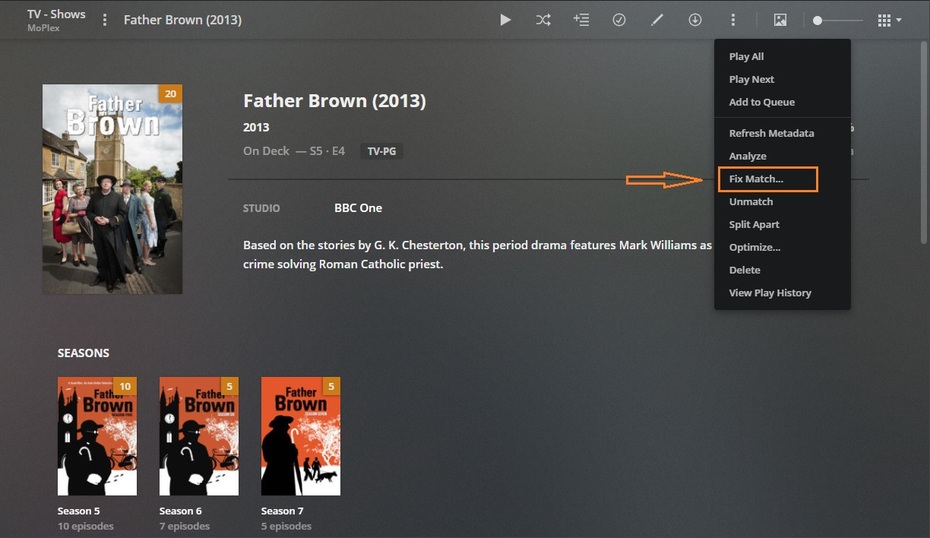The height and width of the screenshot is (538, 930).
Task: Shuffle the Father Brown episodes
Action: click(x=543, y=20)
